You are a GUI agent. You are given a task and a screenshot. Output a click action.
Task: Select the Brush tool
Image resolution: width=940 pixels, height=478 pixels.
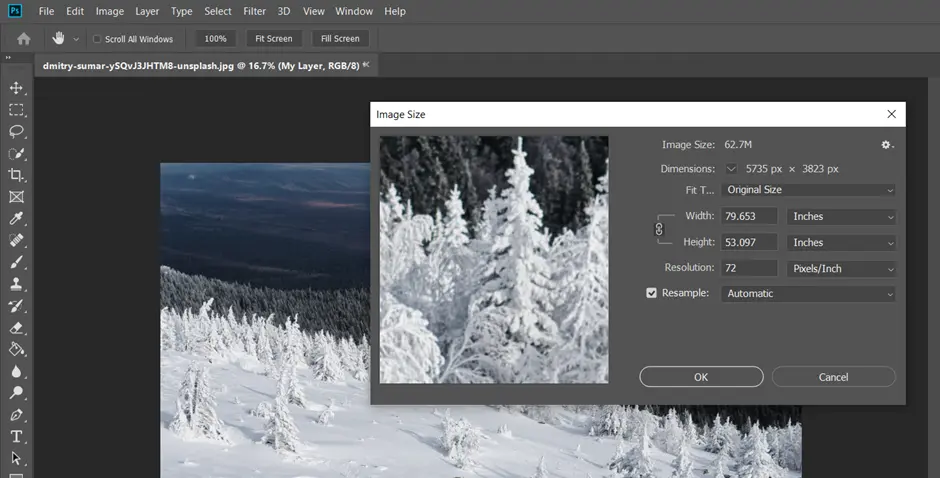tap(16, 262)
